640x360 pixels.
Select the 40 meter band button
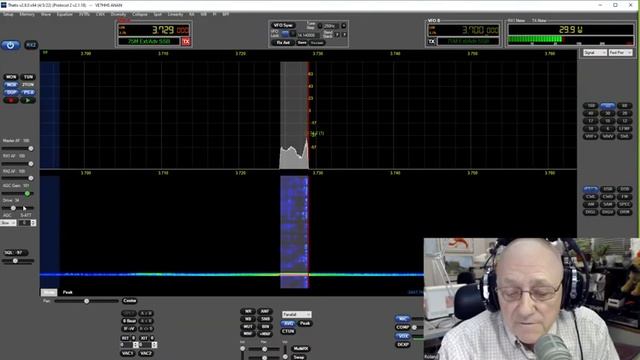(590, 113)
